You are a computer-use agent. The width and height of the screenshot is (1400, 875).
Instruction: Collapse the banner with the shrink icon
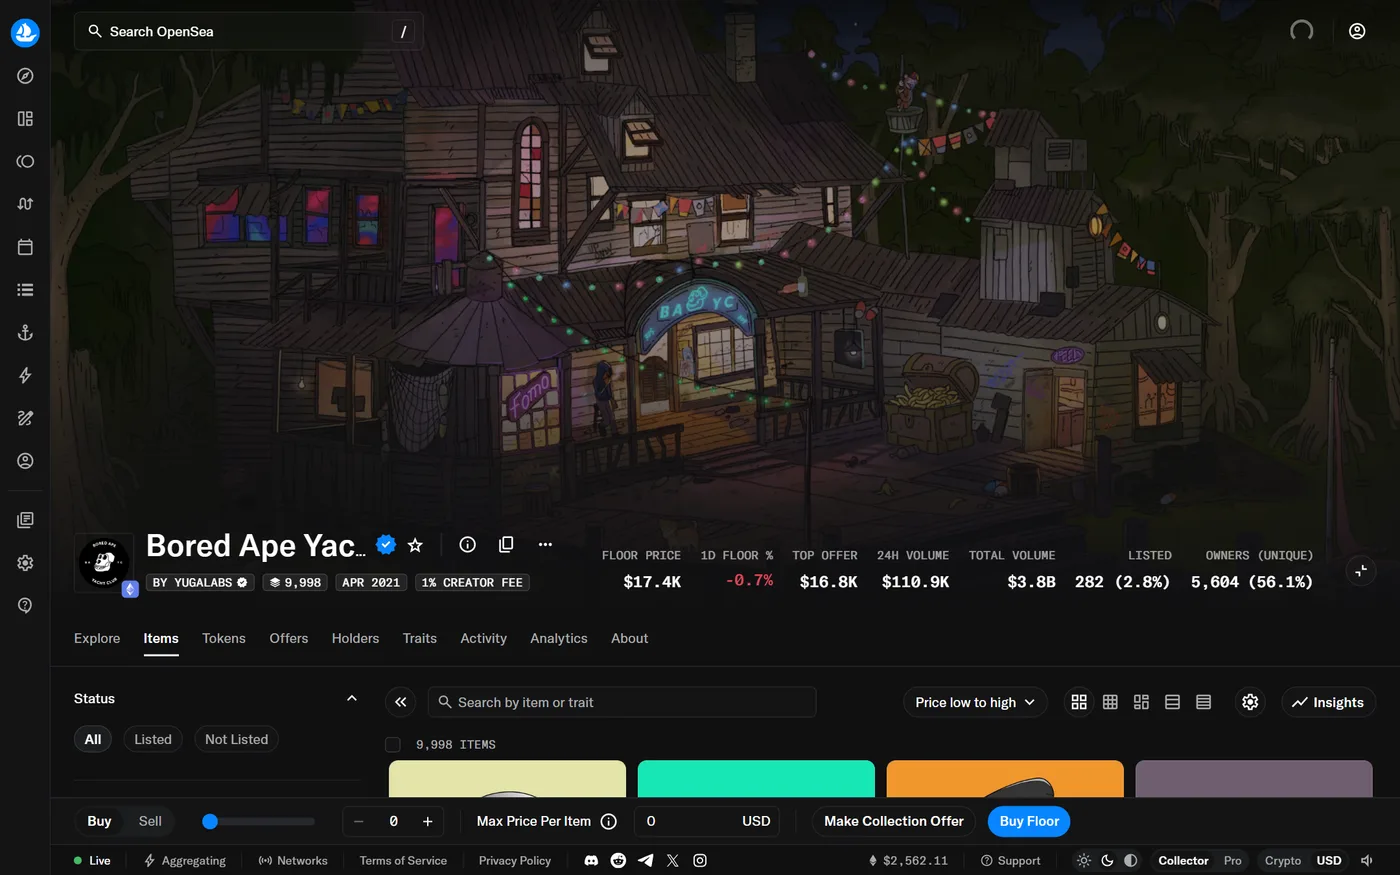(x=1361, y=571)
